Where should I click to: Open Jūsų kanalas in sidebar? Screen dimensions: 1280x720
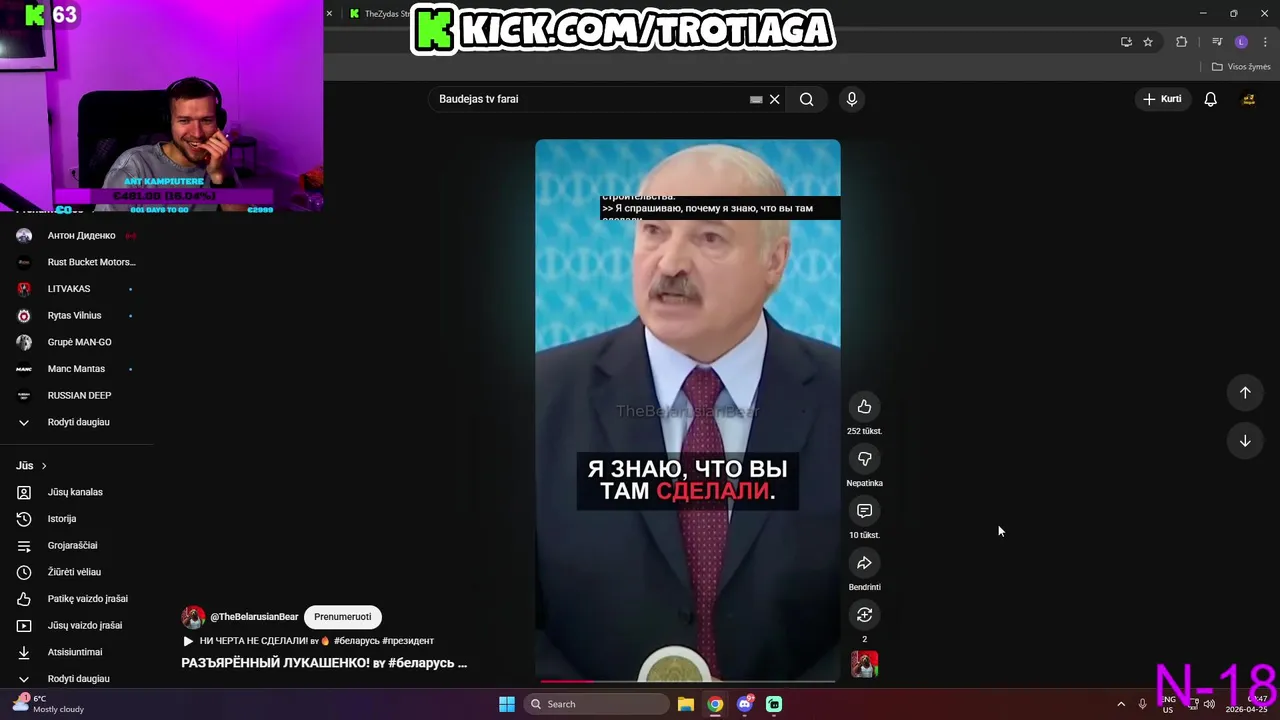pyautogui.click(x=76, y=492)
